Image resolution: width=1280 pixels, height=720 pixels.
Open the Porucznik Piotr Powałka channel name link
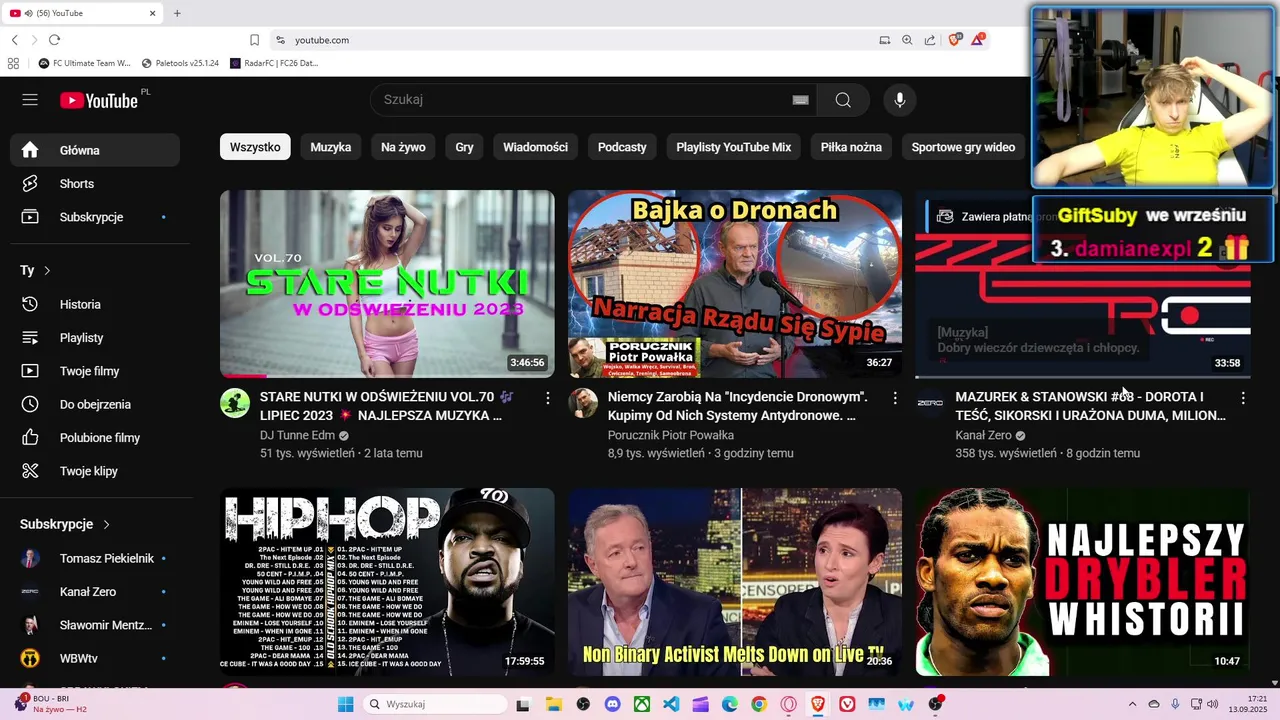click(x=671, y=436)
